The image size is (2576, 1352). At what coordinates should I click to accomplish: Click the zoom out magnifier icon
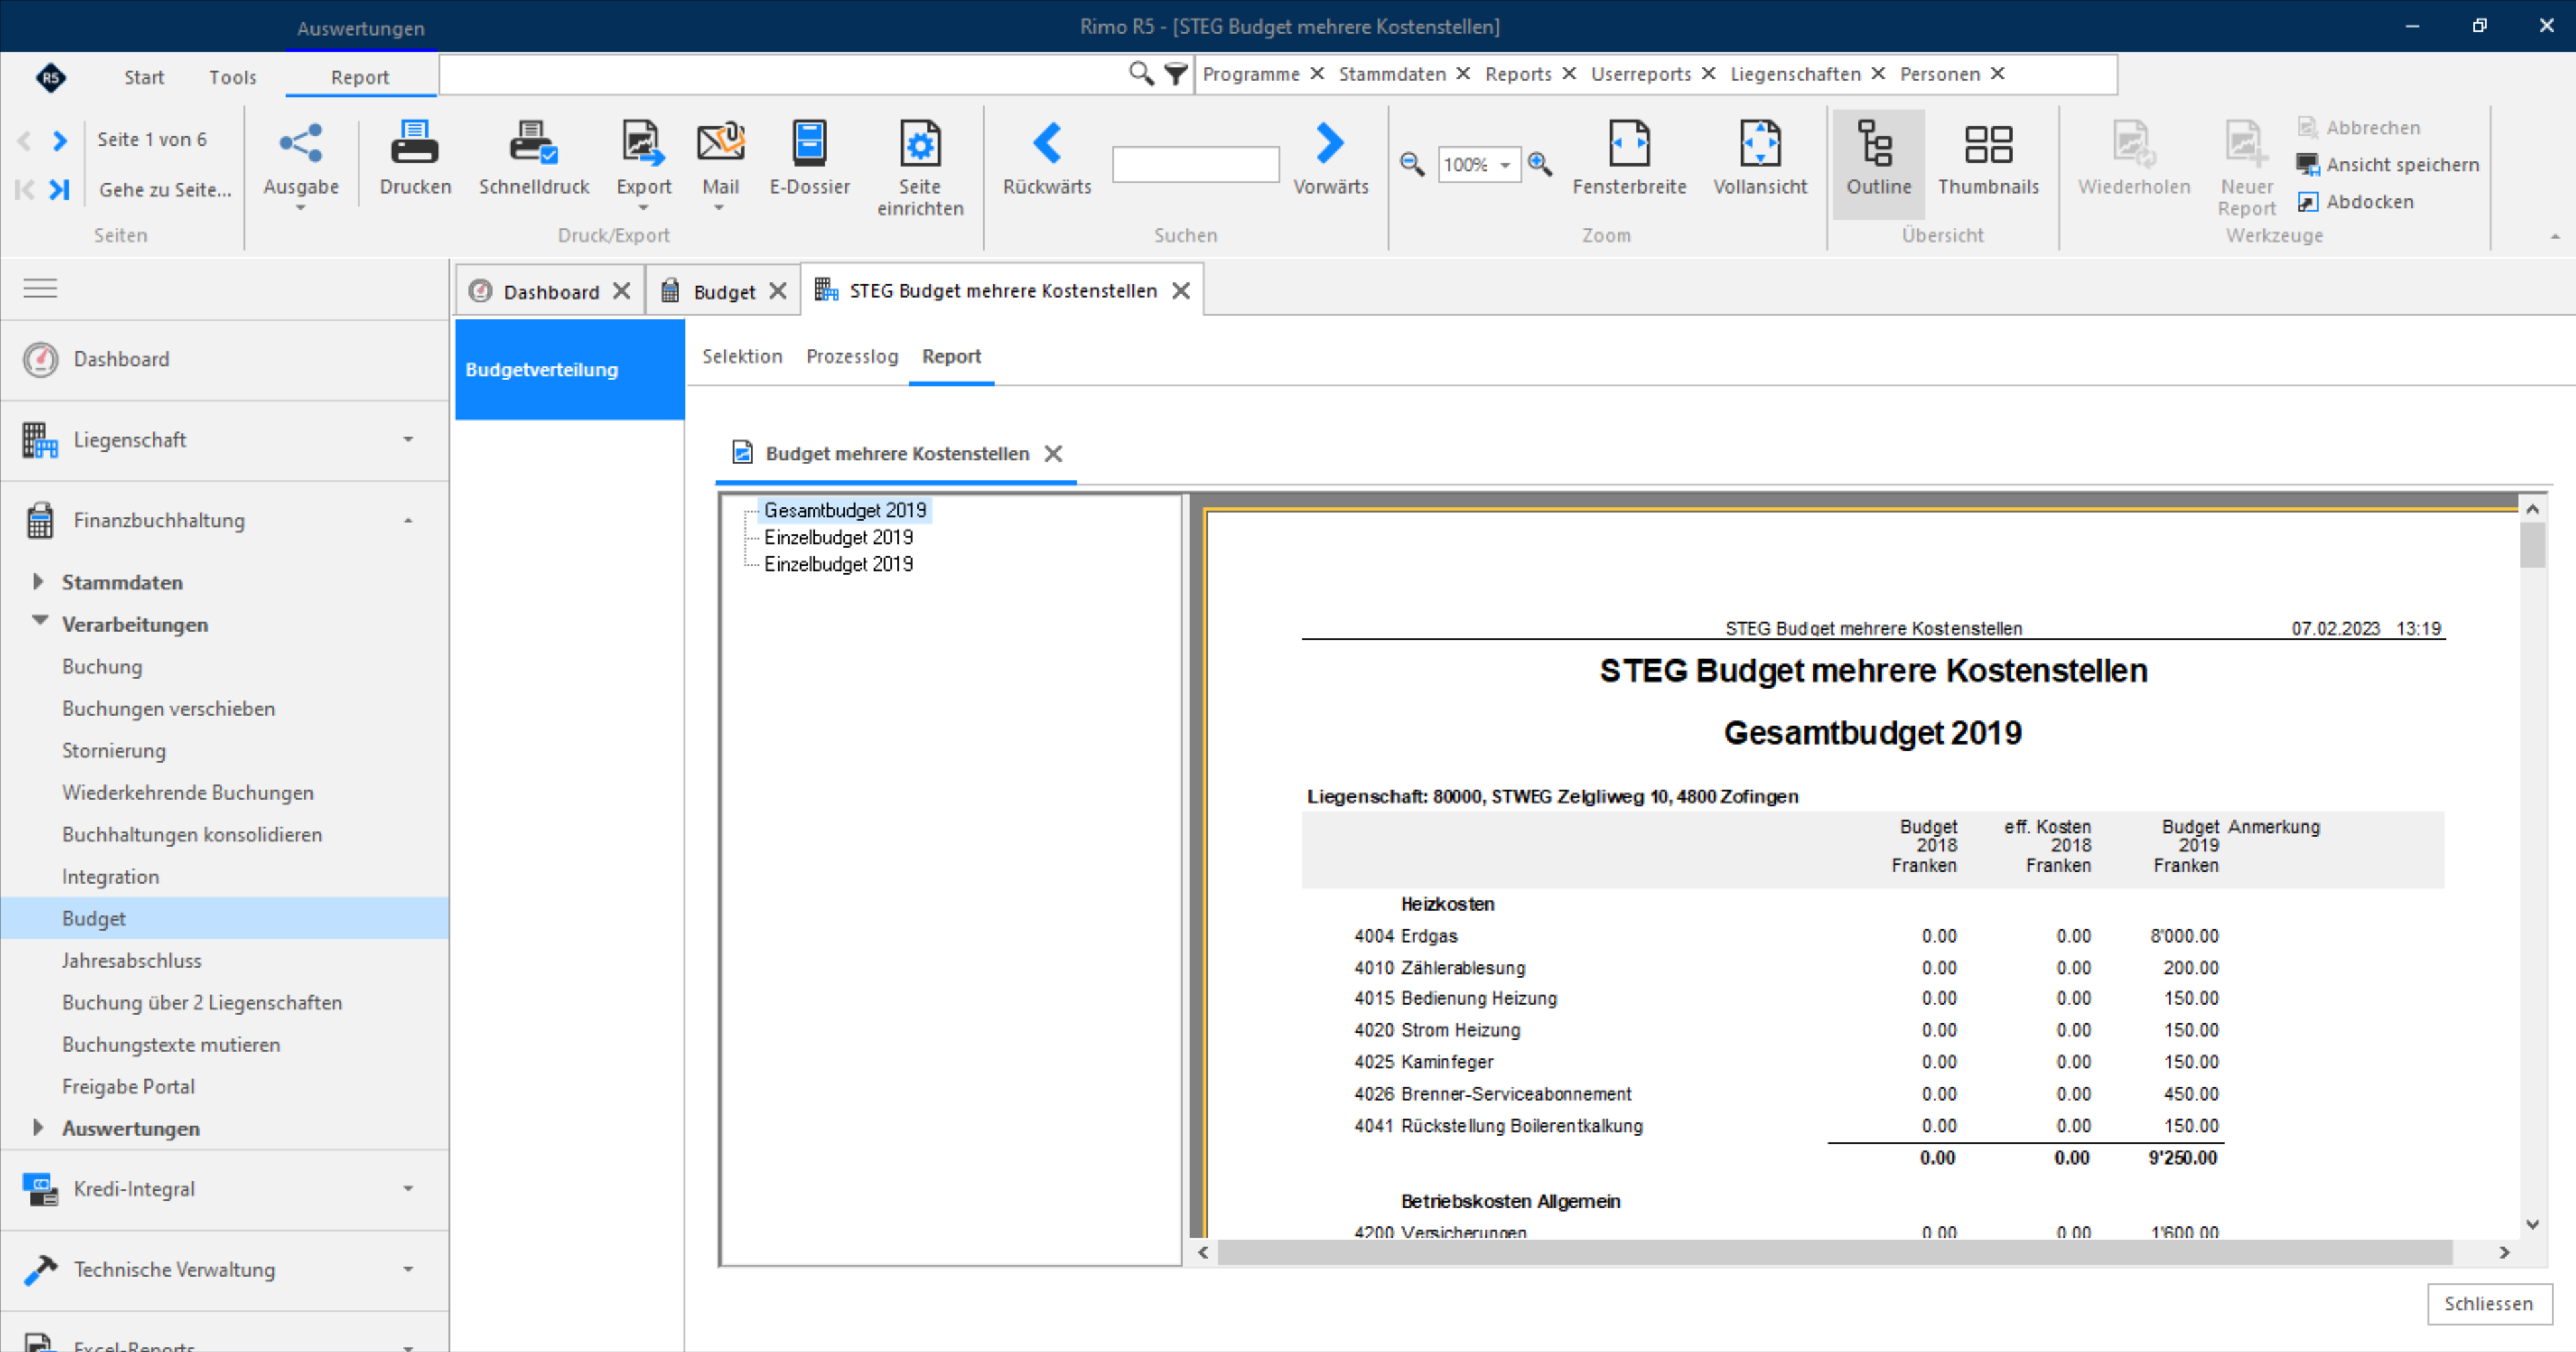coord(1411,164)
